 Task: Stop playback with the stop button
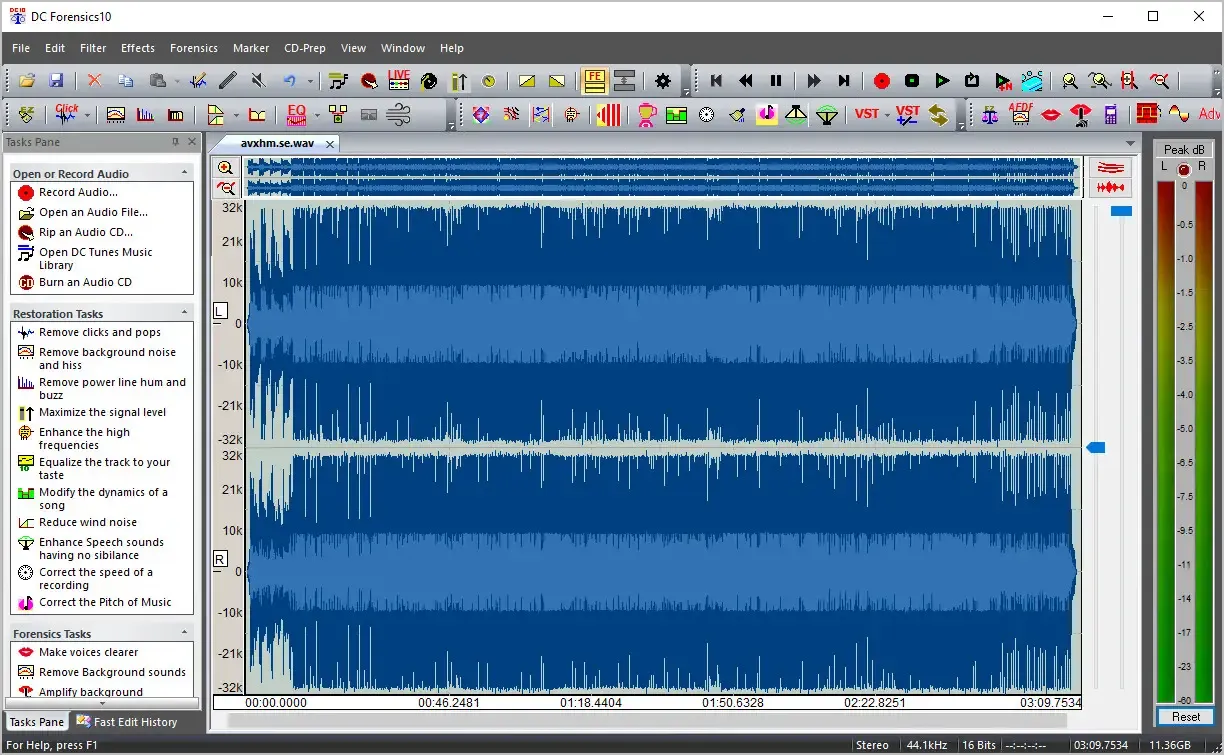click(x=912, y=81)
